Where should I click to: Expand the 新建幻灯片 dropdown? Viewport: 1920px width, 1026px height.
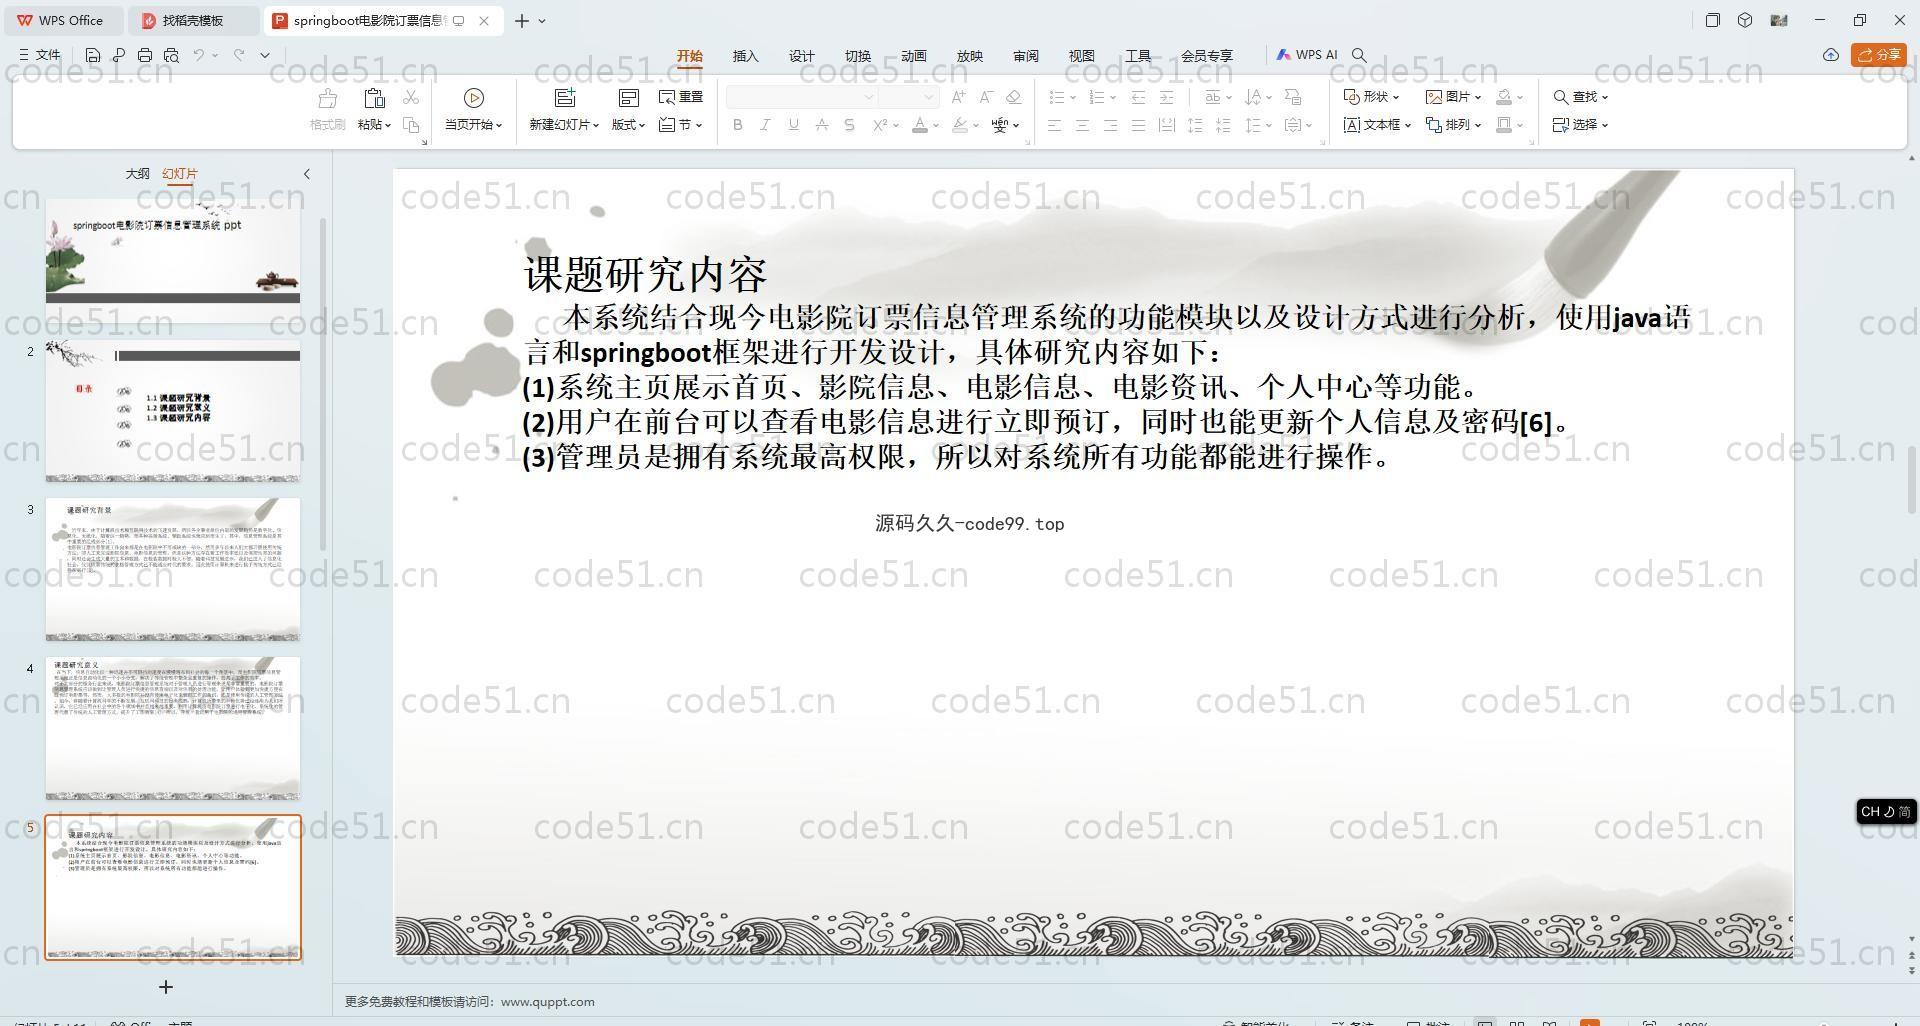tap(565, 125)
